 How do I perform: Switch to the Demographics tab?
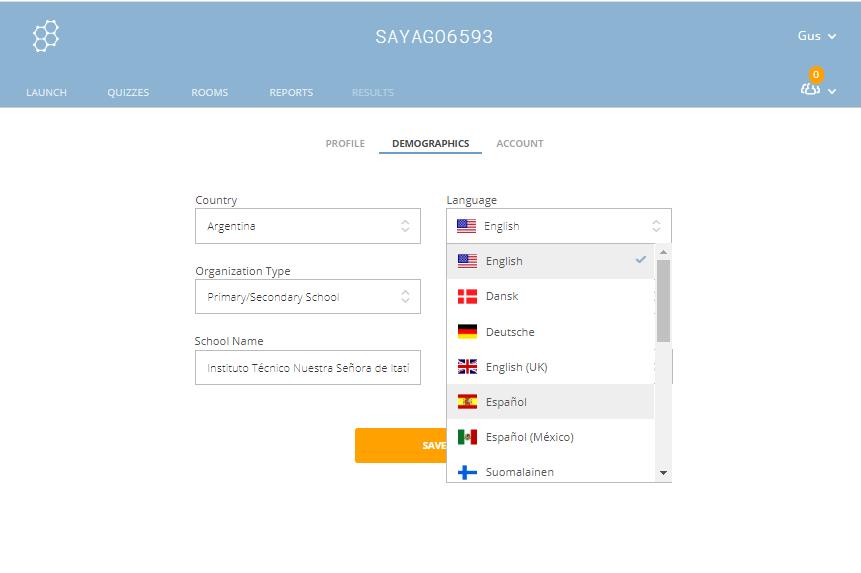coord(430,143)
